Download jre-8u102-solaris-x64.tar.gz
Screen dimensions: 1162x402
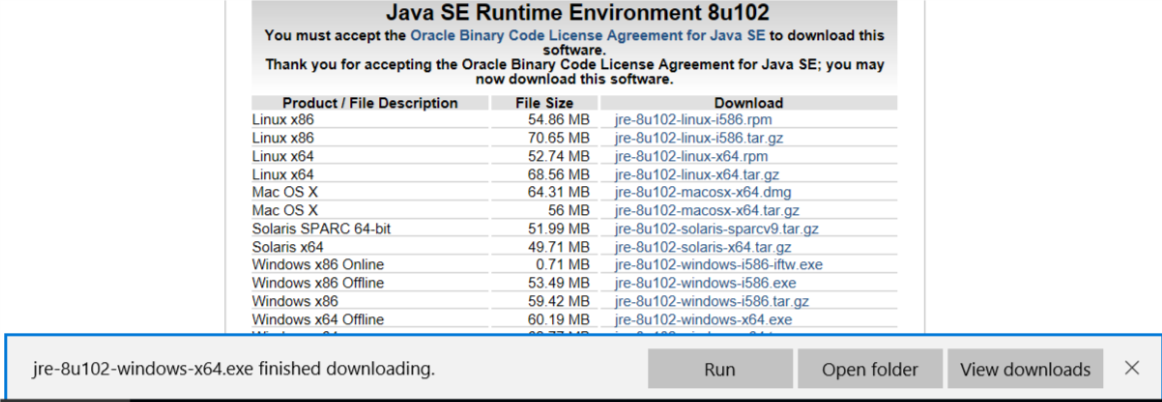703,247
